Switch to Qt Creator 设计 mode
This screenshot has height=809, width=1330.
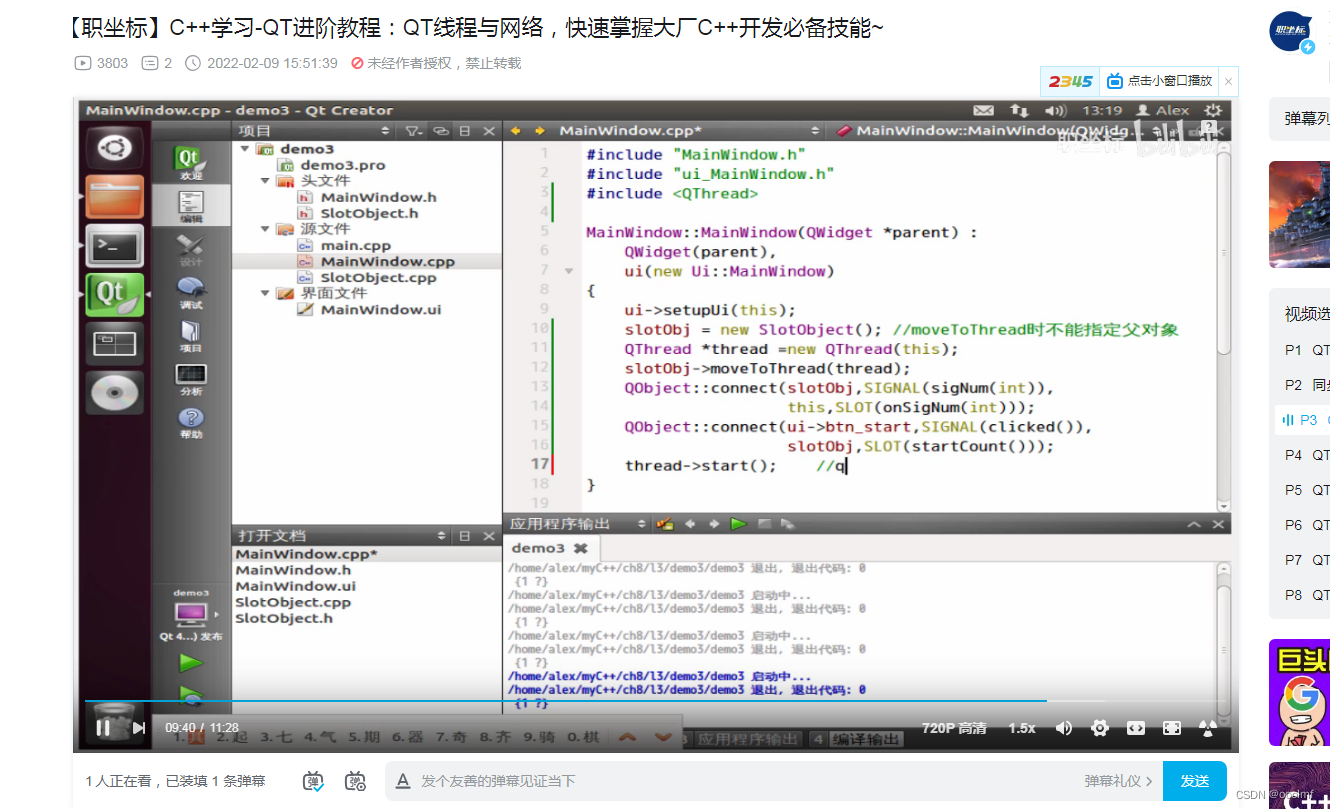(190, 250)
